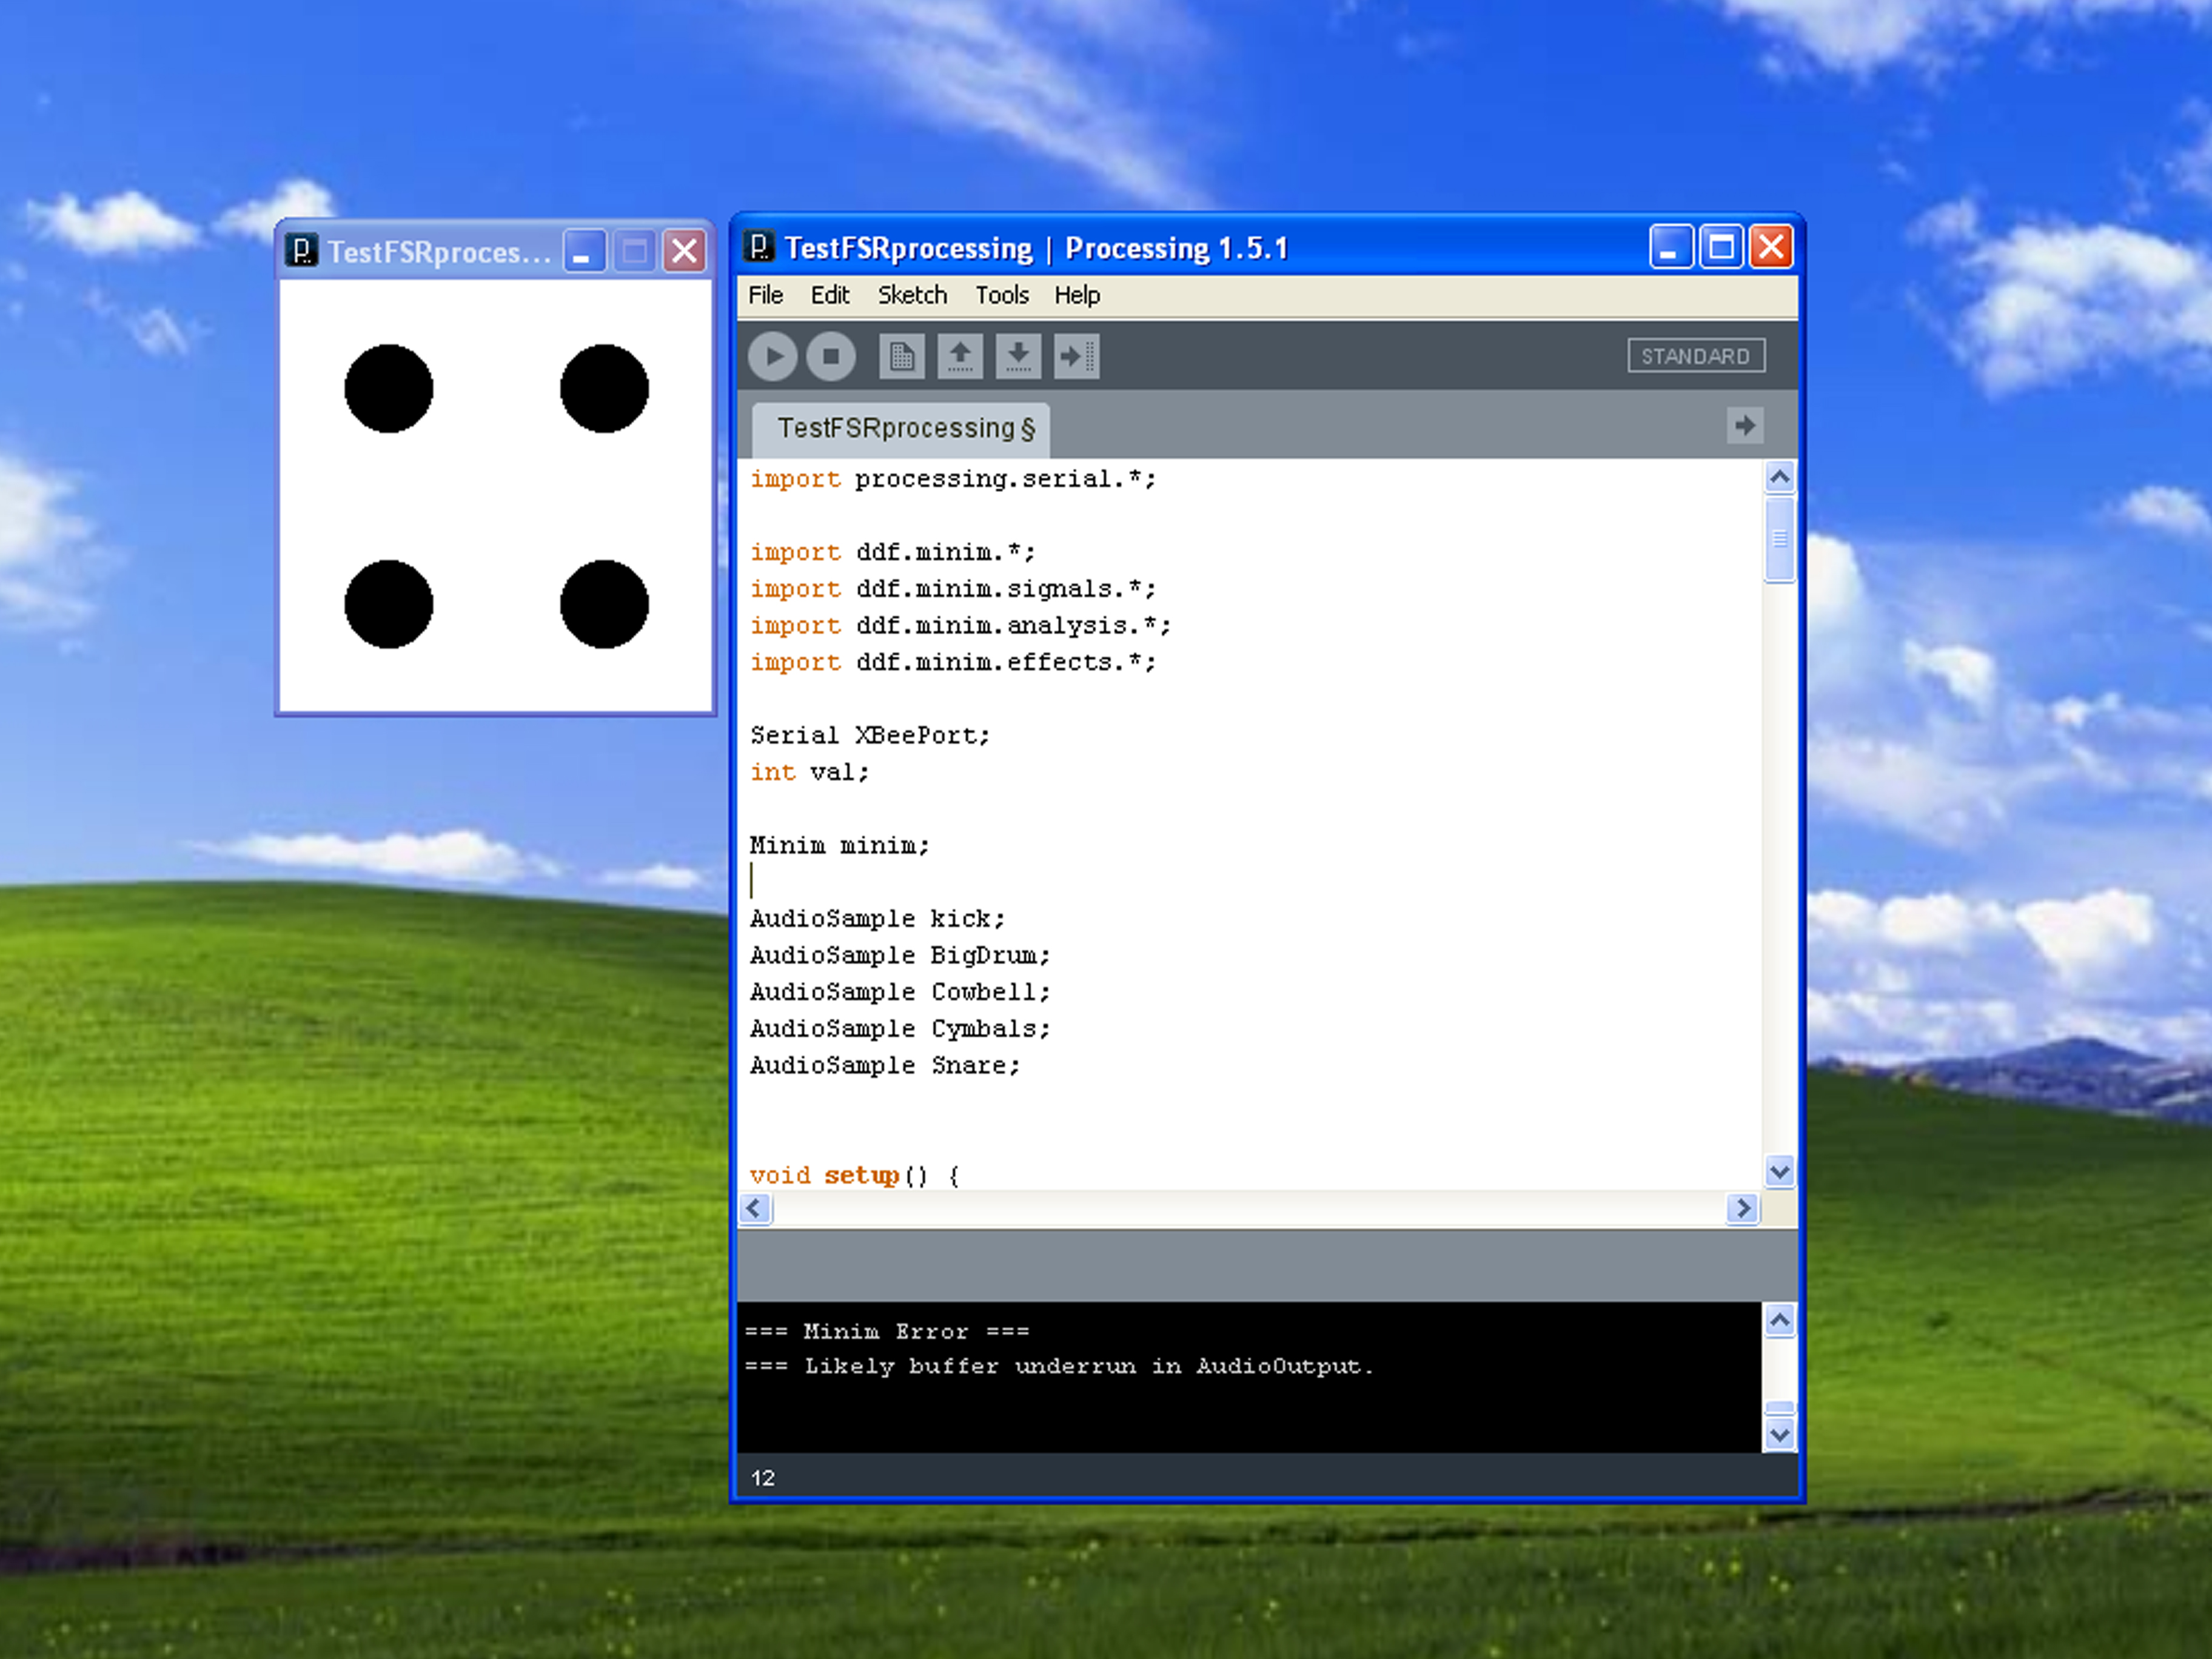Click the line 'import ddf.minim.effects.*;'
2212x1659 pixels.
pos(953,662)
